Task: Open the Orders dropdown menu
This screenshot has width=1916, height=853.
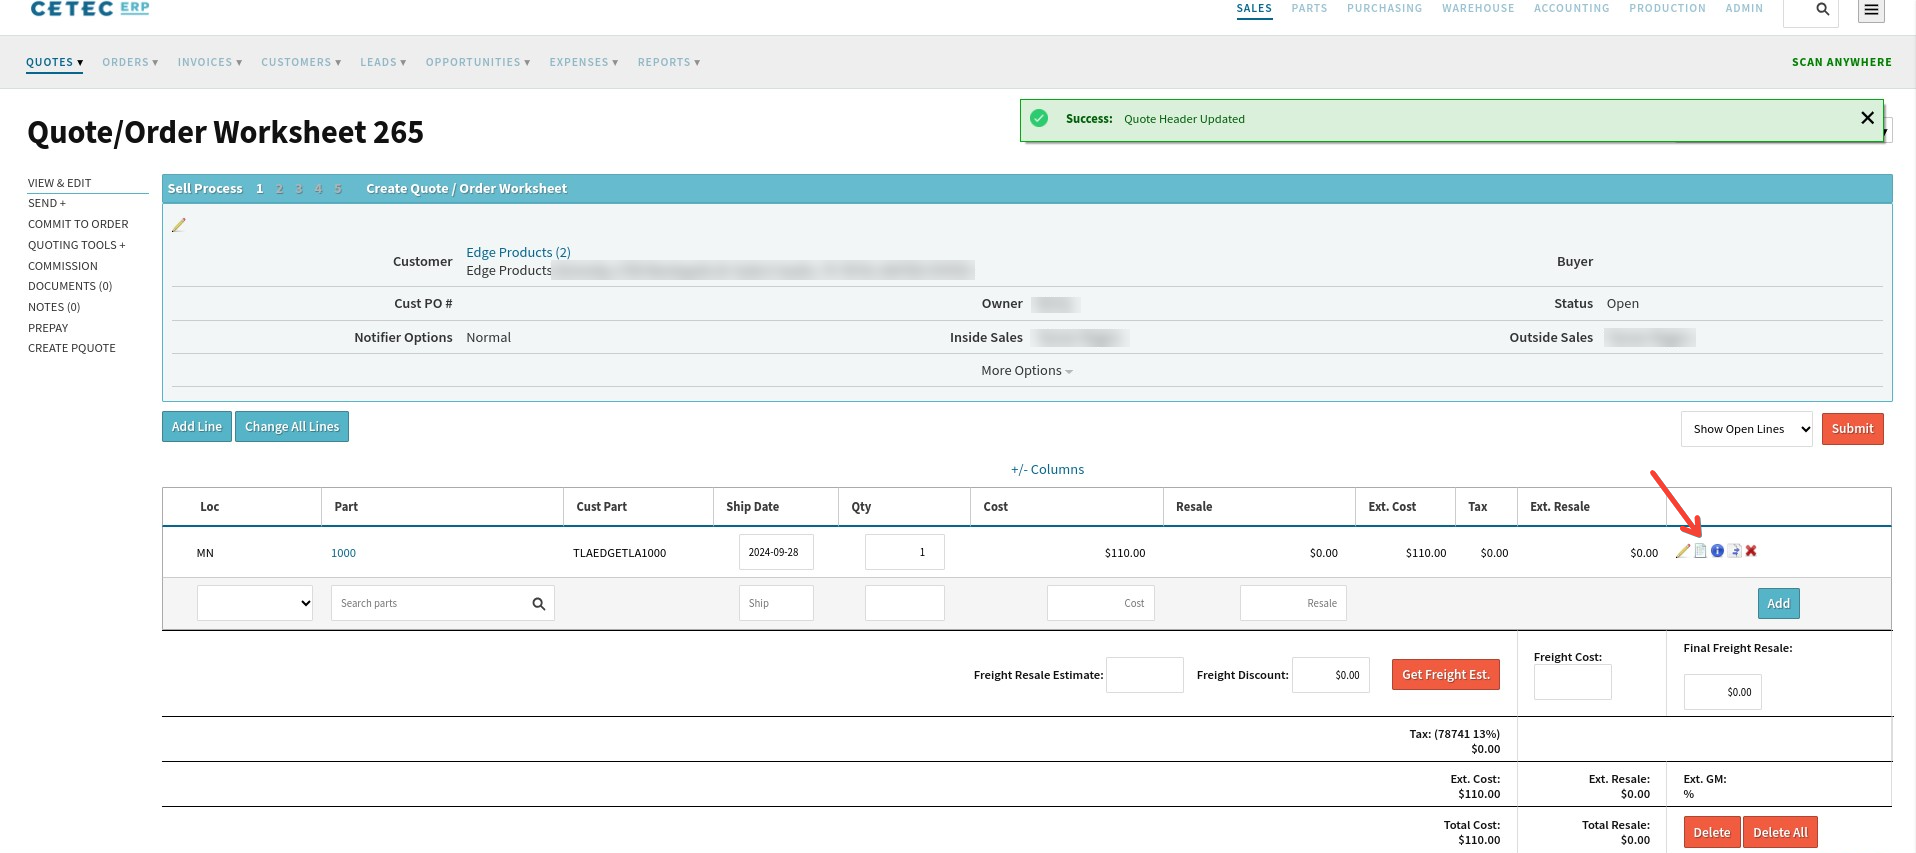Action: coord(130,62)
